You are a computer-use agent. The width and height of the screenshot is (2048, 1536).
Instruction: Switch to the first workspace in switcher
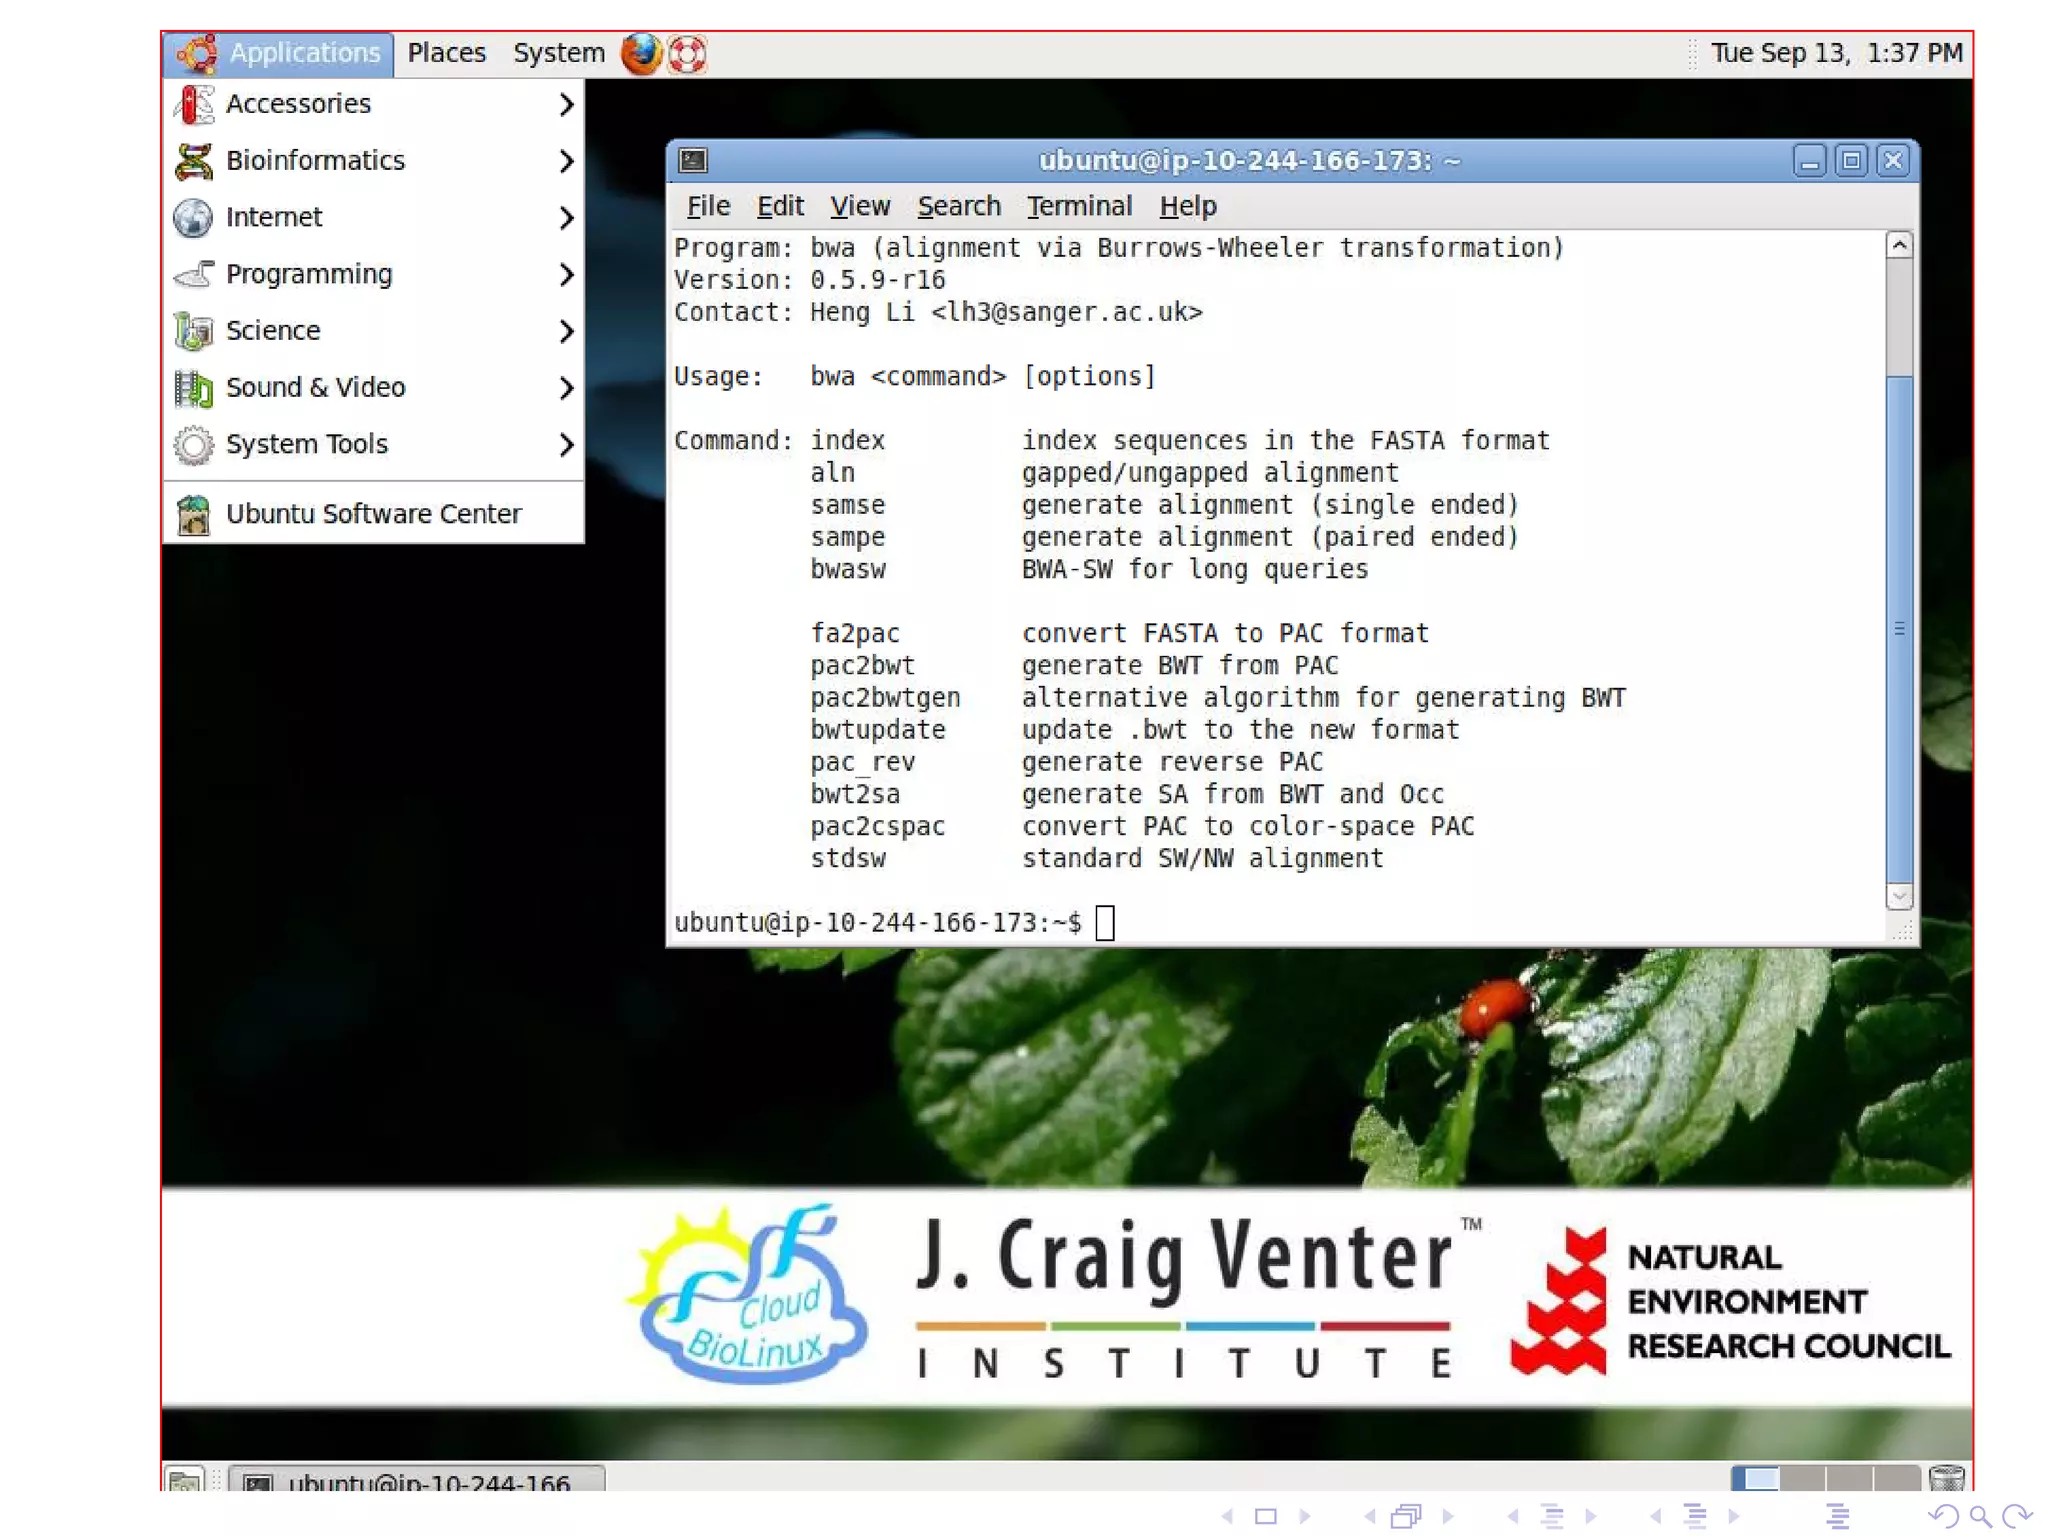tap(1755, 1479)
